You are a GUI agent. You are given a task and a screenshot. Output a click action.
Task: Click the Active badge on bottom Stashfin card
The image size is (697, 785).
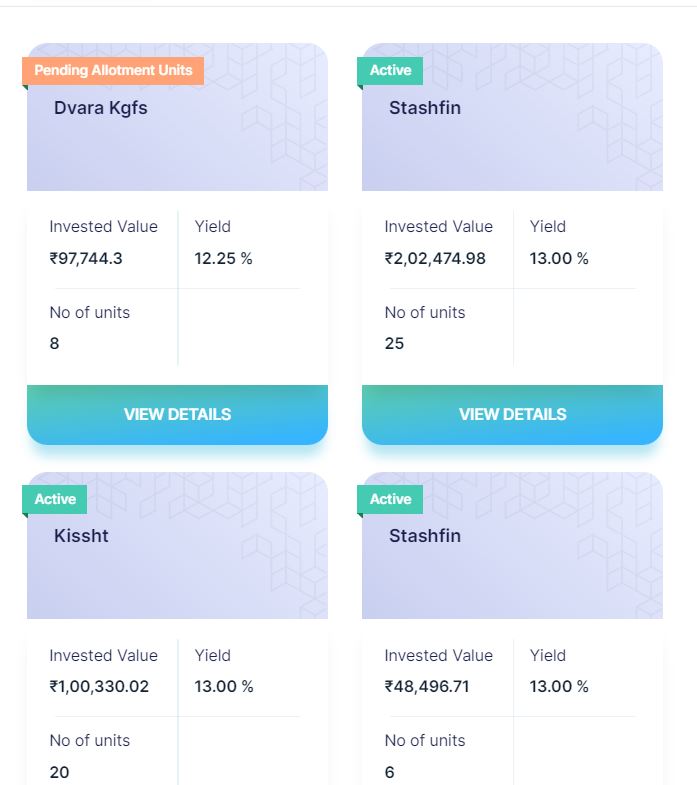pyautogui.click(x=390, y=499)
